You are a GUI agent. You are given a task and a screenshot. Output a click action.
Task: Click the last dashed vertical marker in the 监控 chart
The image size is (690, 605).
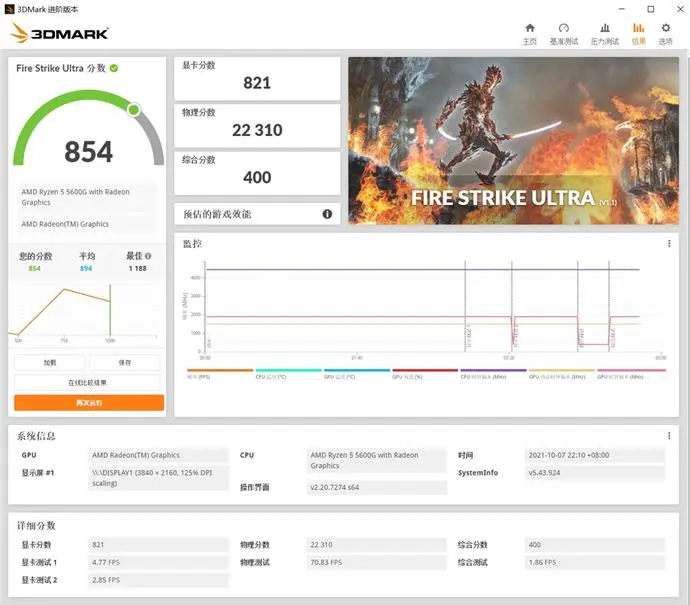(609, 306)
